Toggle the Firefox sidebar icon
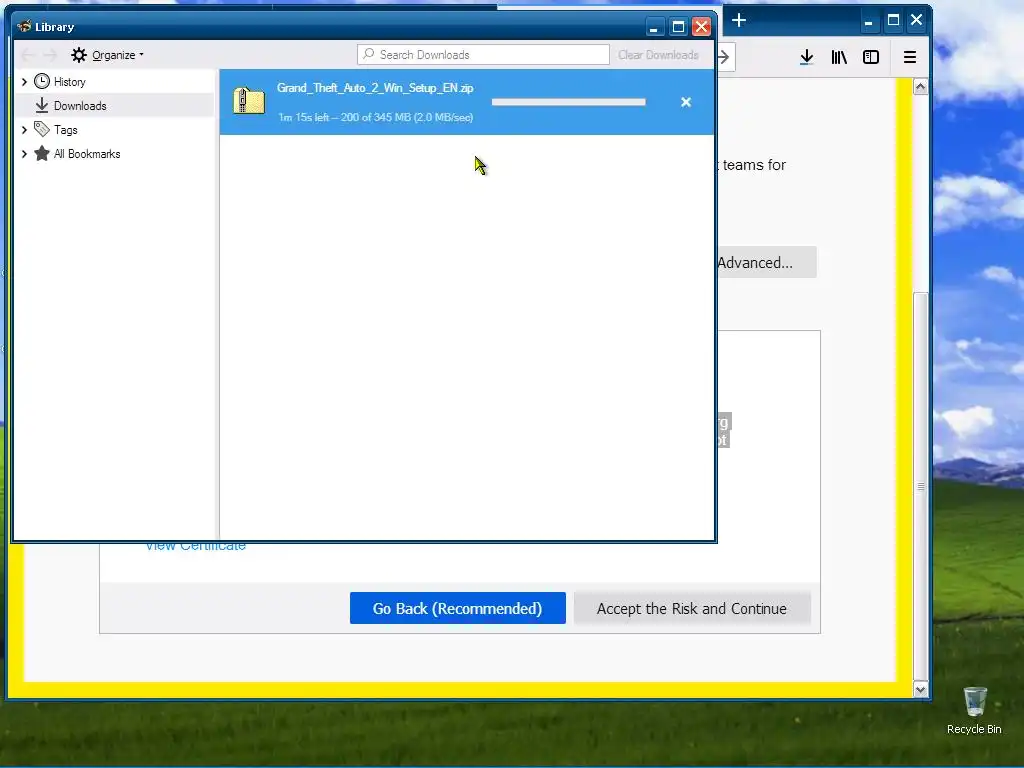 (x=871, y=57)
